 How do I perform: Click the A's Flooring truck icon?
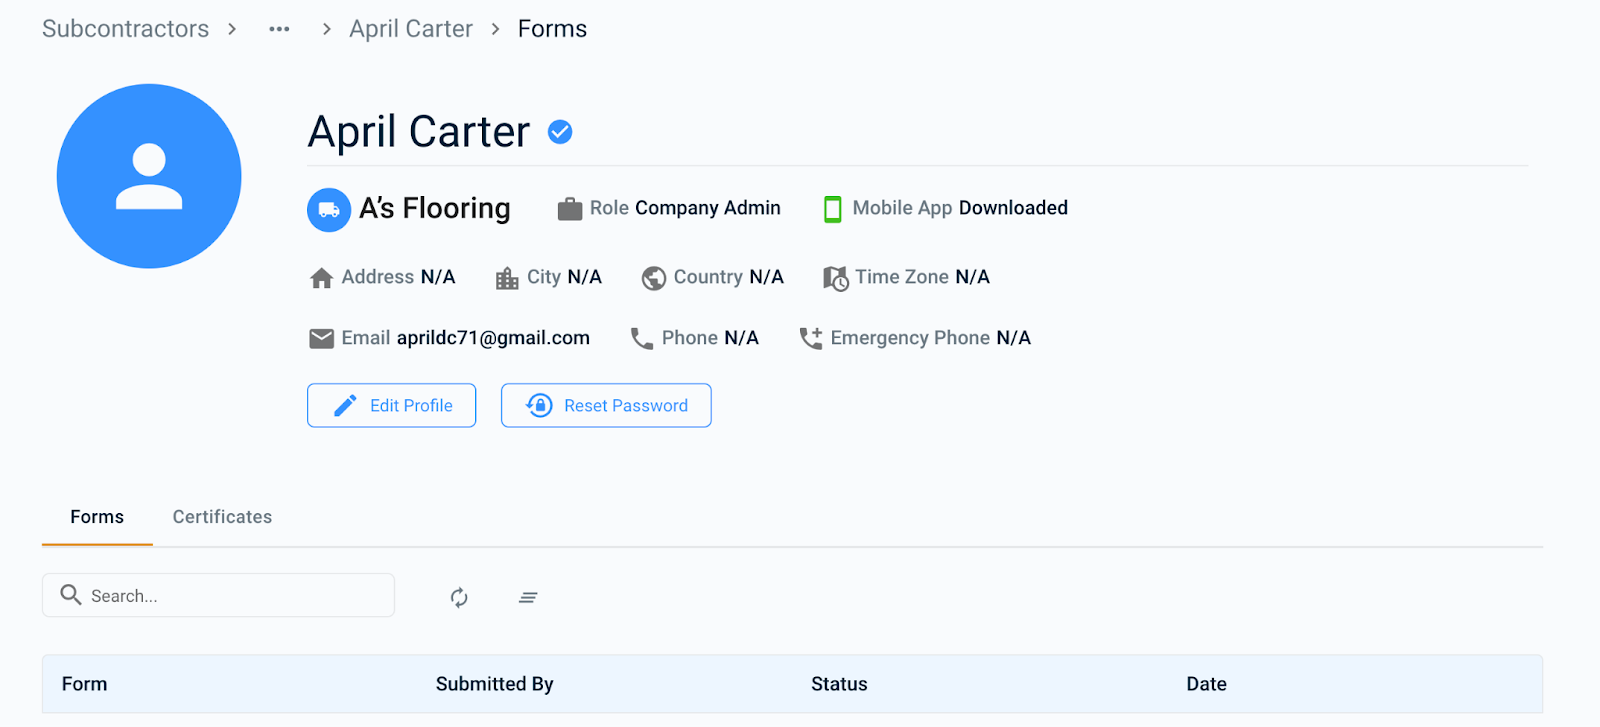(328, 210)
